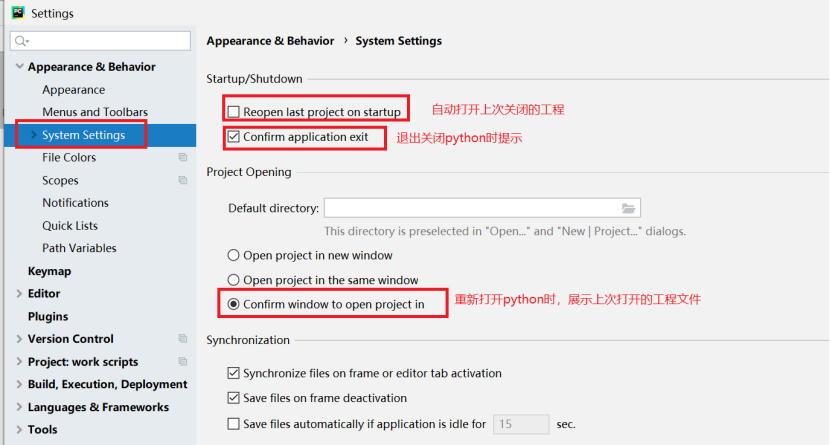Expand the Project: work scripts node
830x445 pixels.
pos(19,362)
